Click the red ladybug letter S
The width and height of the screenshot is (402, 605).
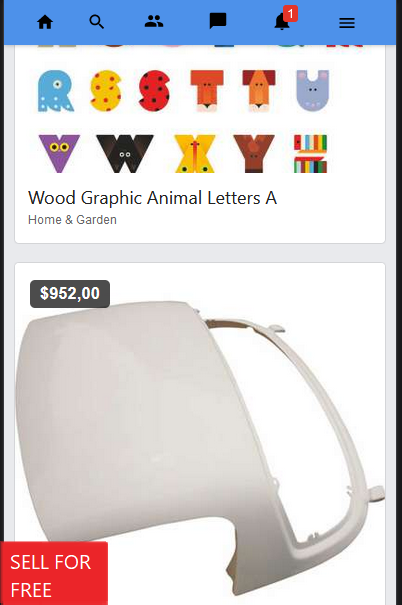(154, 91)
